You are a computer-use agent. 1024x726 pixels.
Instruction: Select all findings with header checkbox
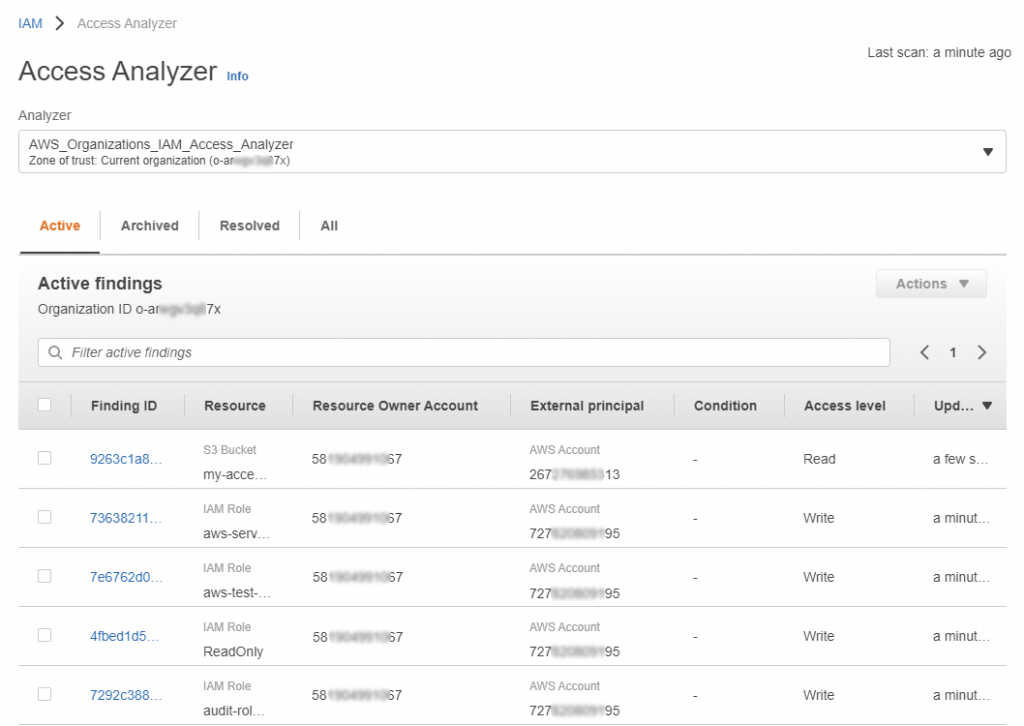point(44,405)
